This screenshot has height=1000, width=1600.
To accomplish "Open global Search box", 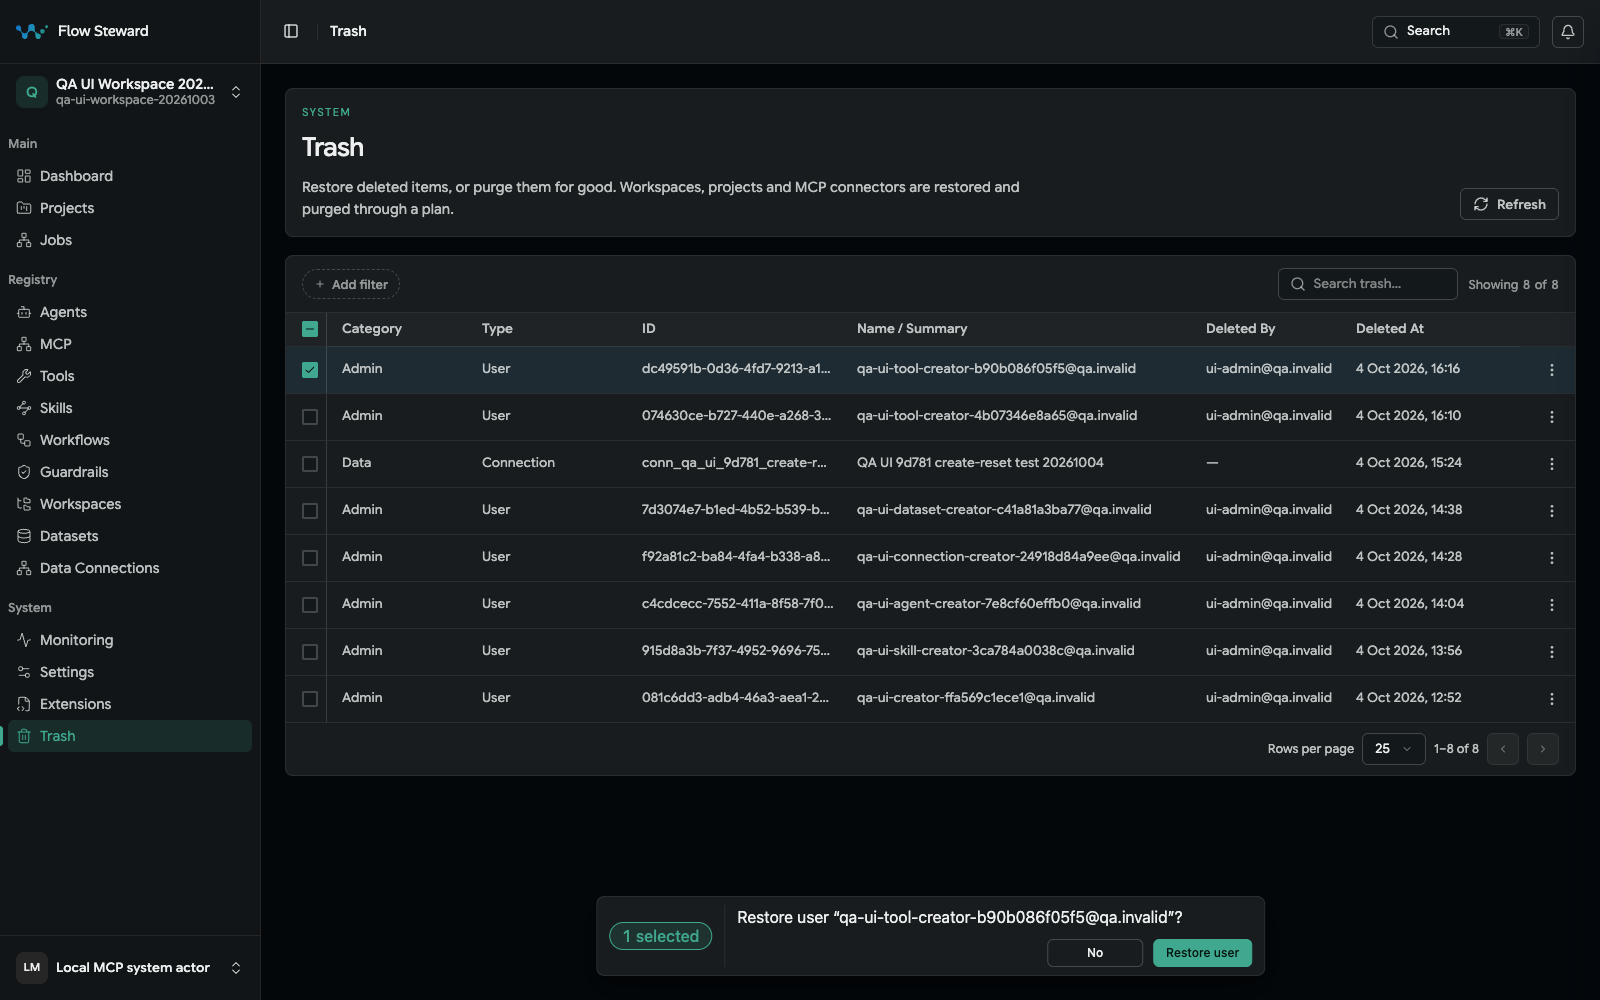I will (x=1455, y=31).
